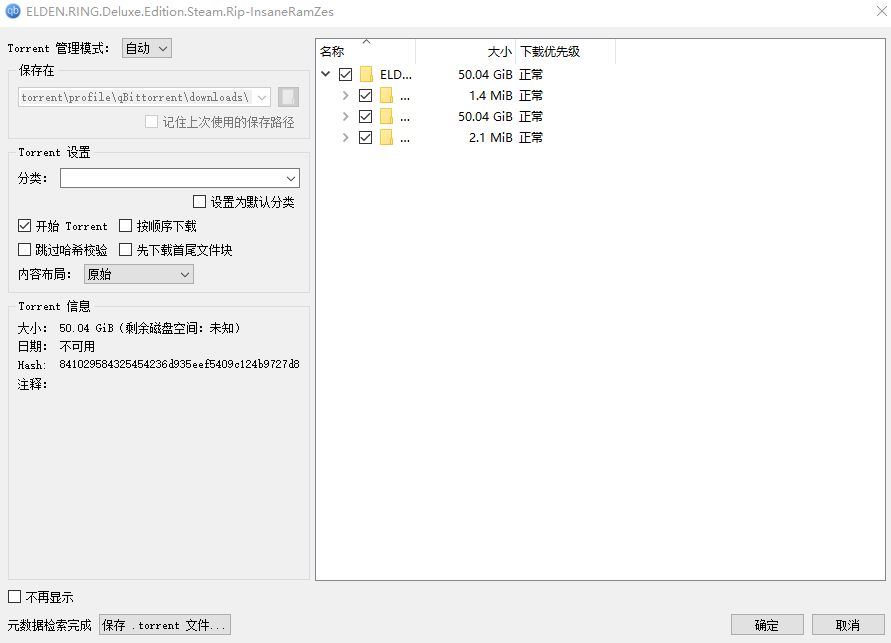Uncheck the root torrent file checkbox
891x643 pixels.
coord(344,74)
